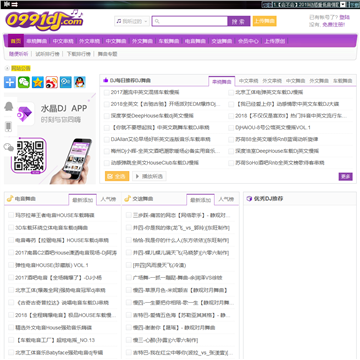Select the active 串烧舞曲 tab in daily recommendations
360x360 pixels.
pyautogui.click(x=222, y=81)
